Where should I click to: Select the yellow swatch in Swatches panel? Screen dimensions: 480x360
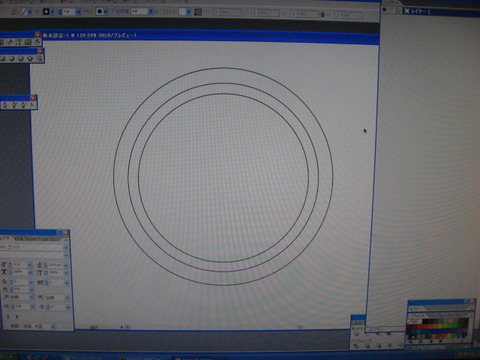coord(439,326)
